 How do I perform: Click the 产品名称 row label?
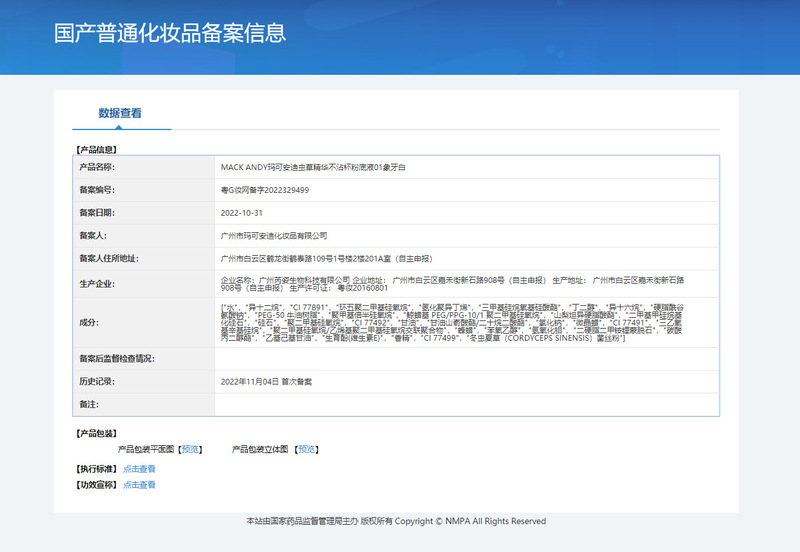coord(97,167)
